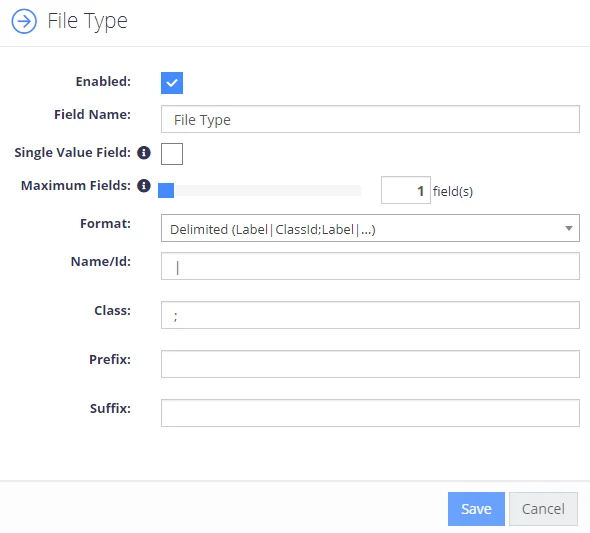The height and width of the screenshot is (533, 590).
Task: Click the 'Class:' label
Action: [x=113, y=311]
